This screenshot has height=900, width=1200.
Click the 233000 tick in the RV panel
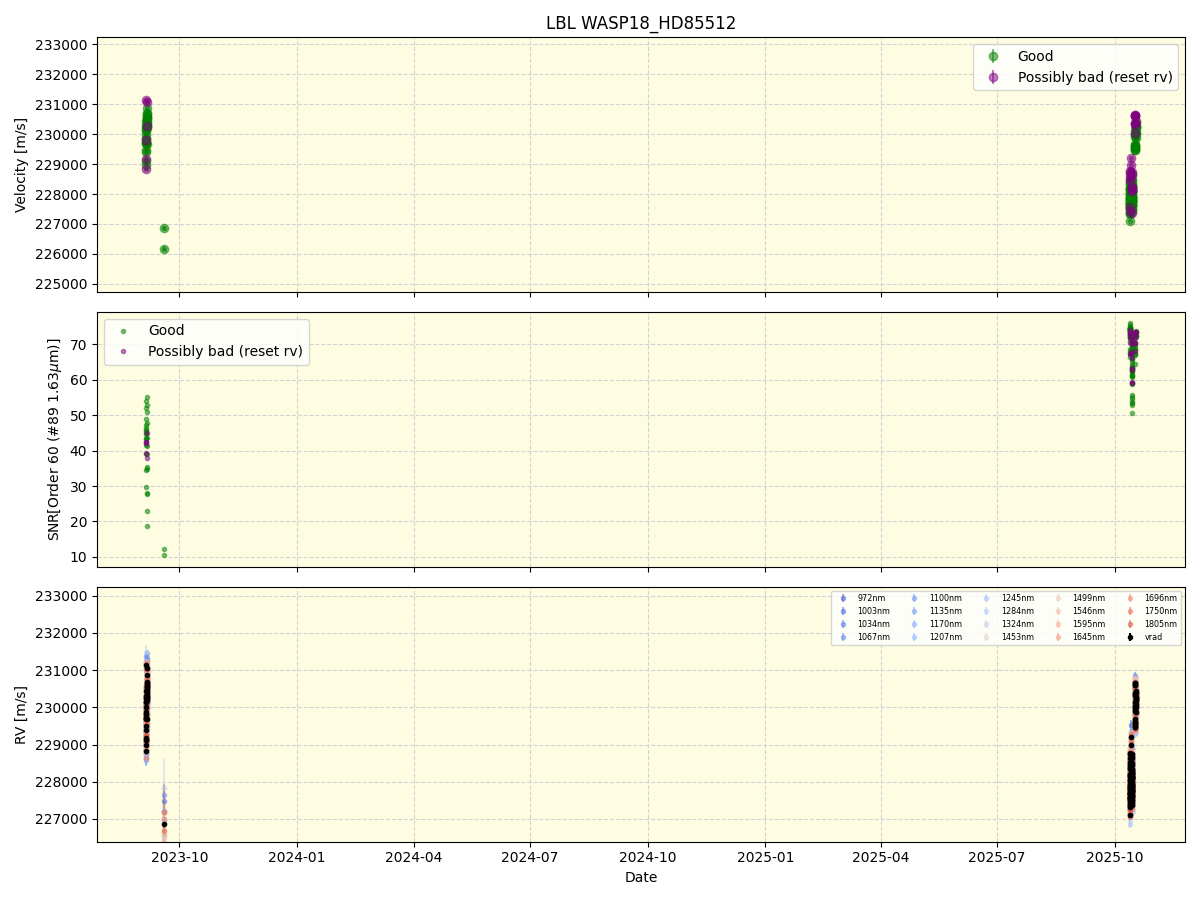(x=63, y=596)
